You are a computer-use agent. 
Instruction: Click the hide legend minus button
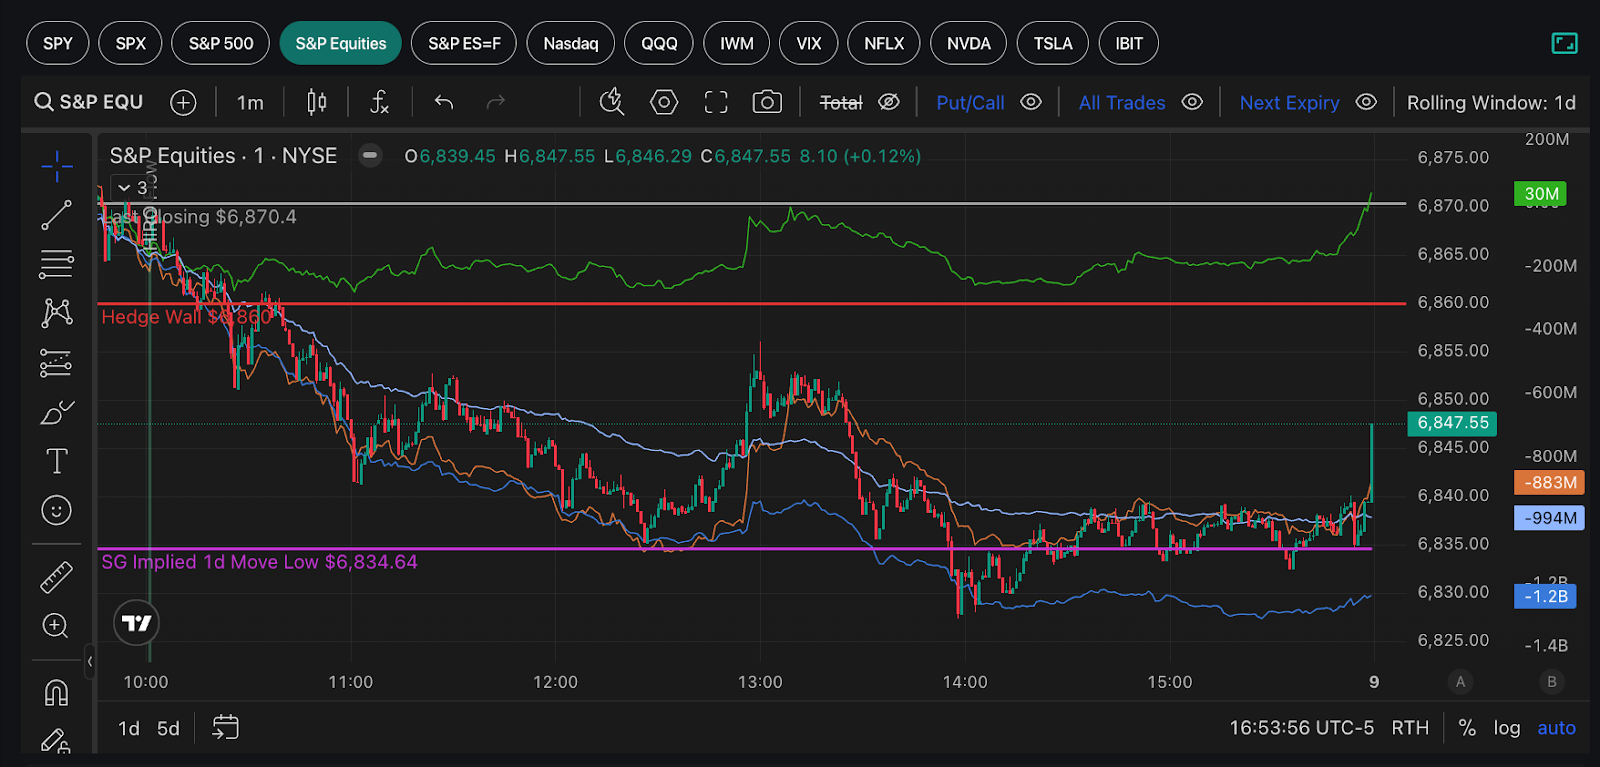370,155
